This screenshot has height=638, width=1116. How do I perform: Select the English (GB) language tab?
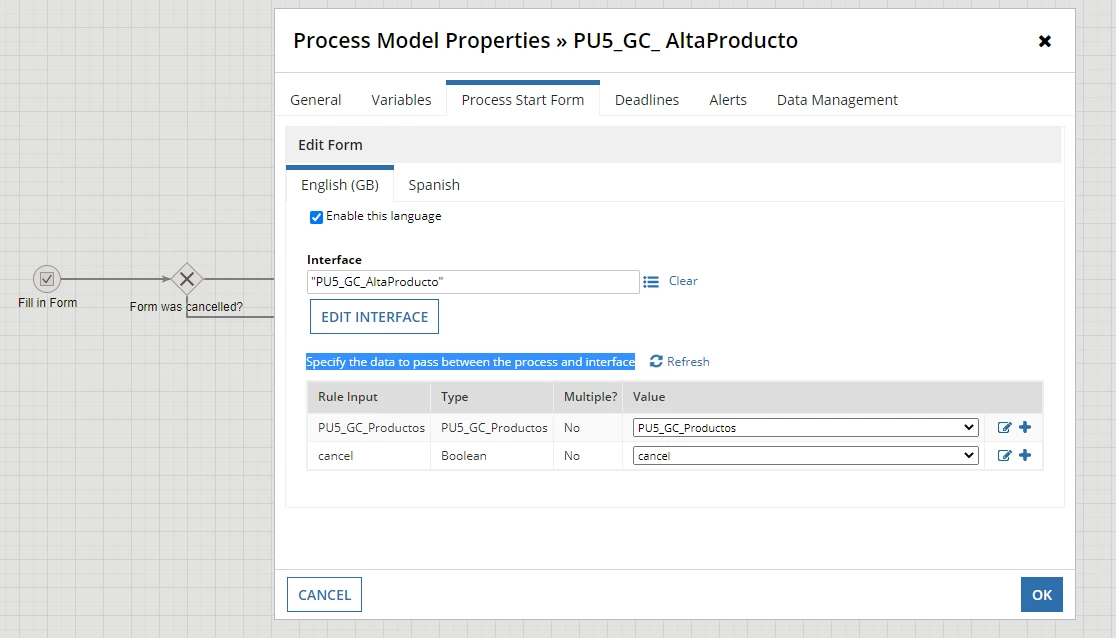(x=339, y=185)
